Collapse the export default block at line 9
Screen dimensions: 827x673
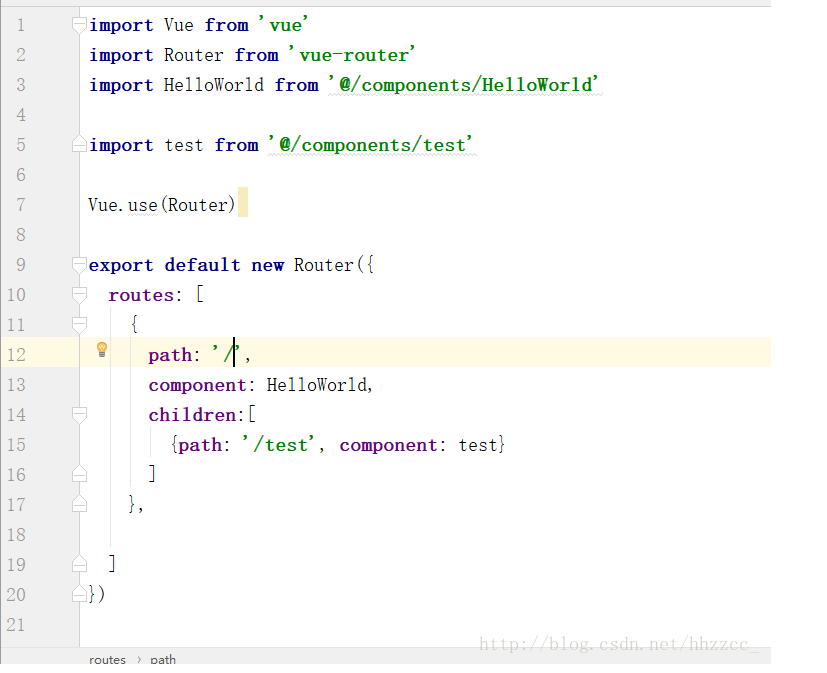coord(79,265)
